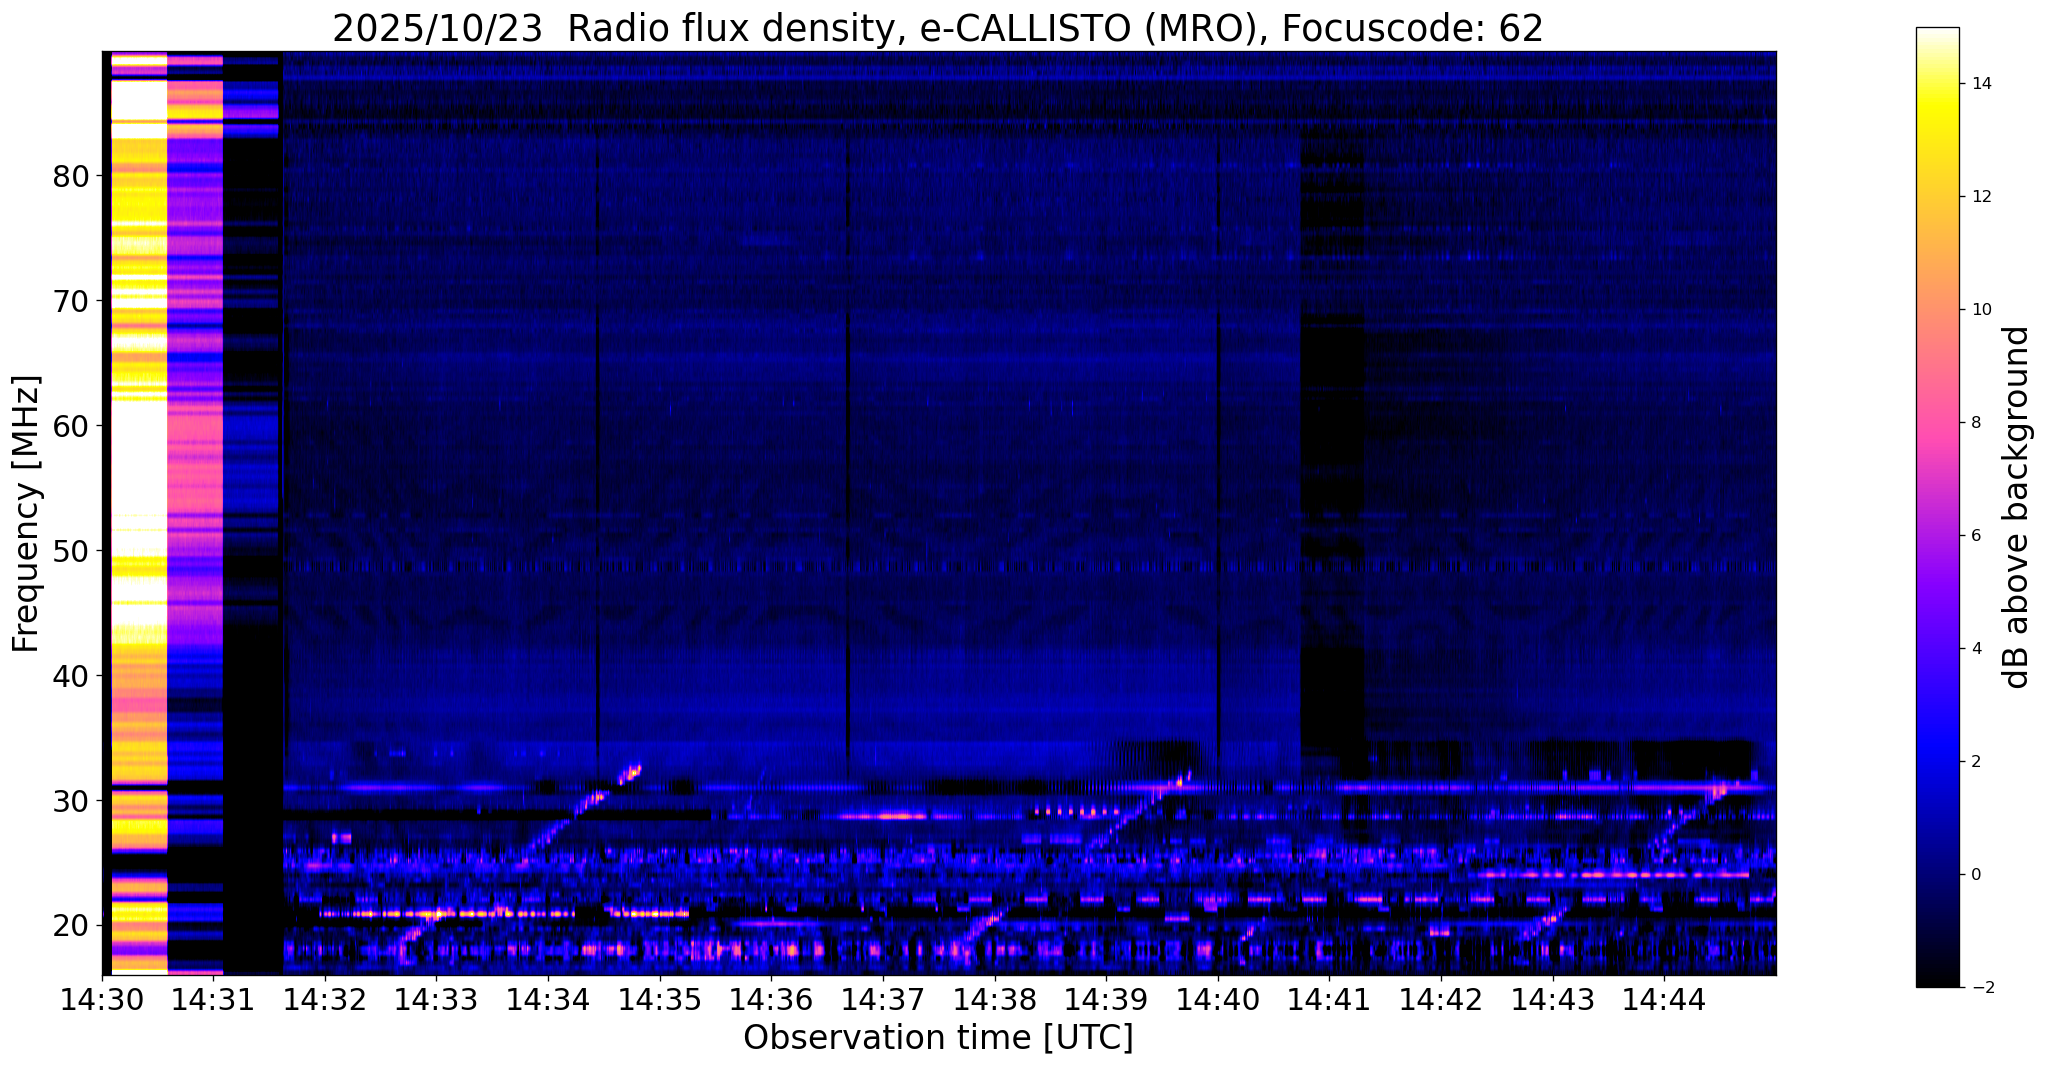Select the 14:34 time tick label
The image size is (2047, 1067).
[548, 998]
